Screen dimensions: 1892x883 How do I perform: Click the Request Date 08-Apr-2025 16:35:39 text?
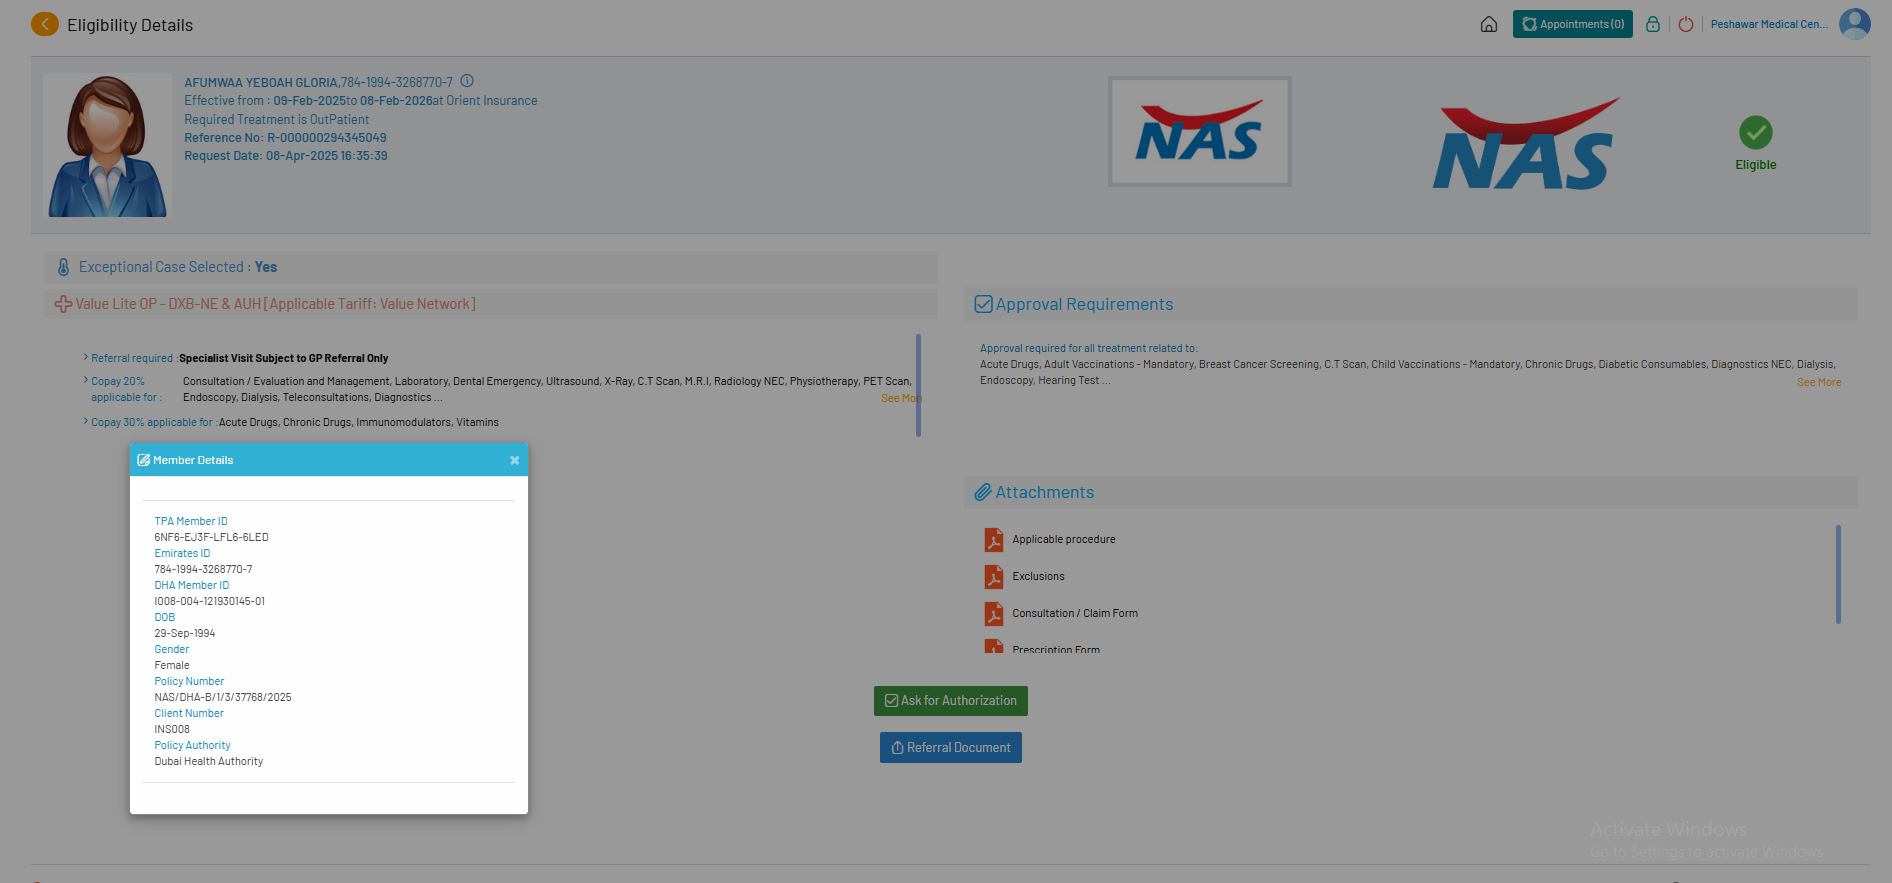[x=286, y=156]
